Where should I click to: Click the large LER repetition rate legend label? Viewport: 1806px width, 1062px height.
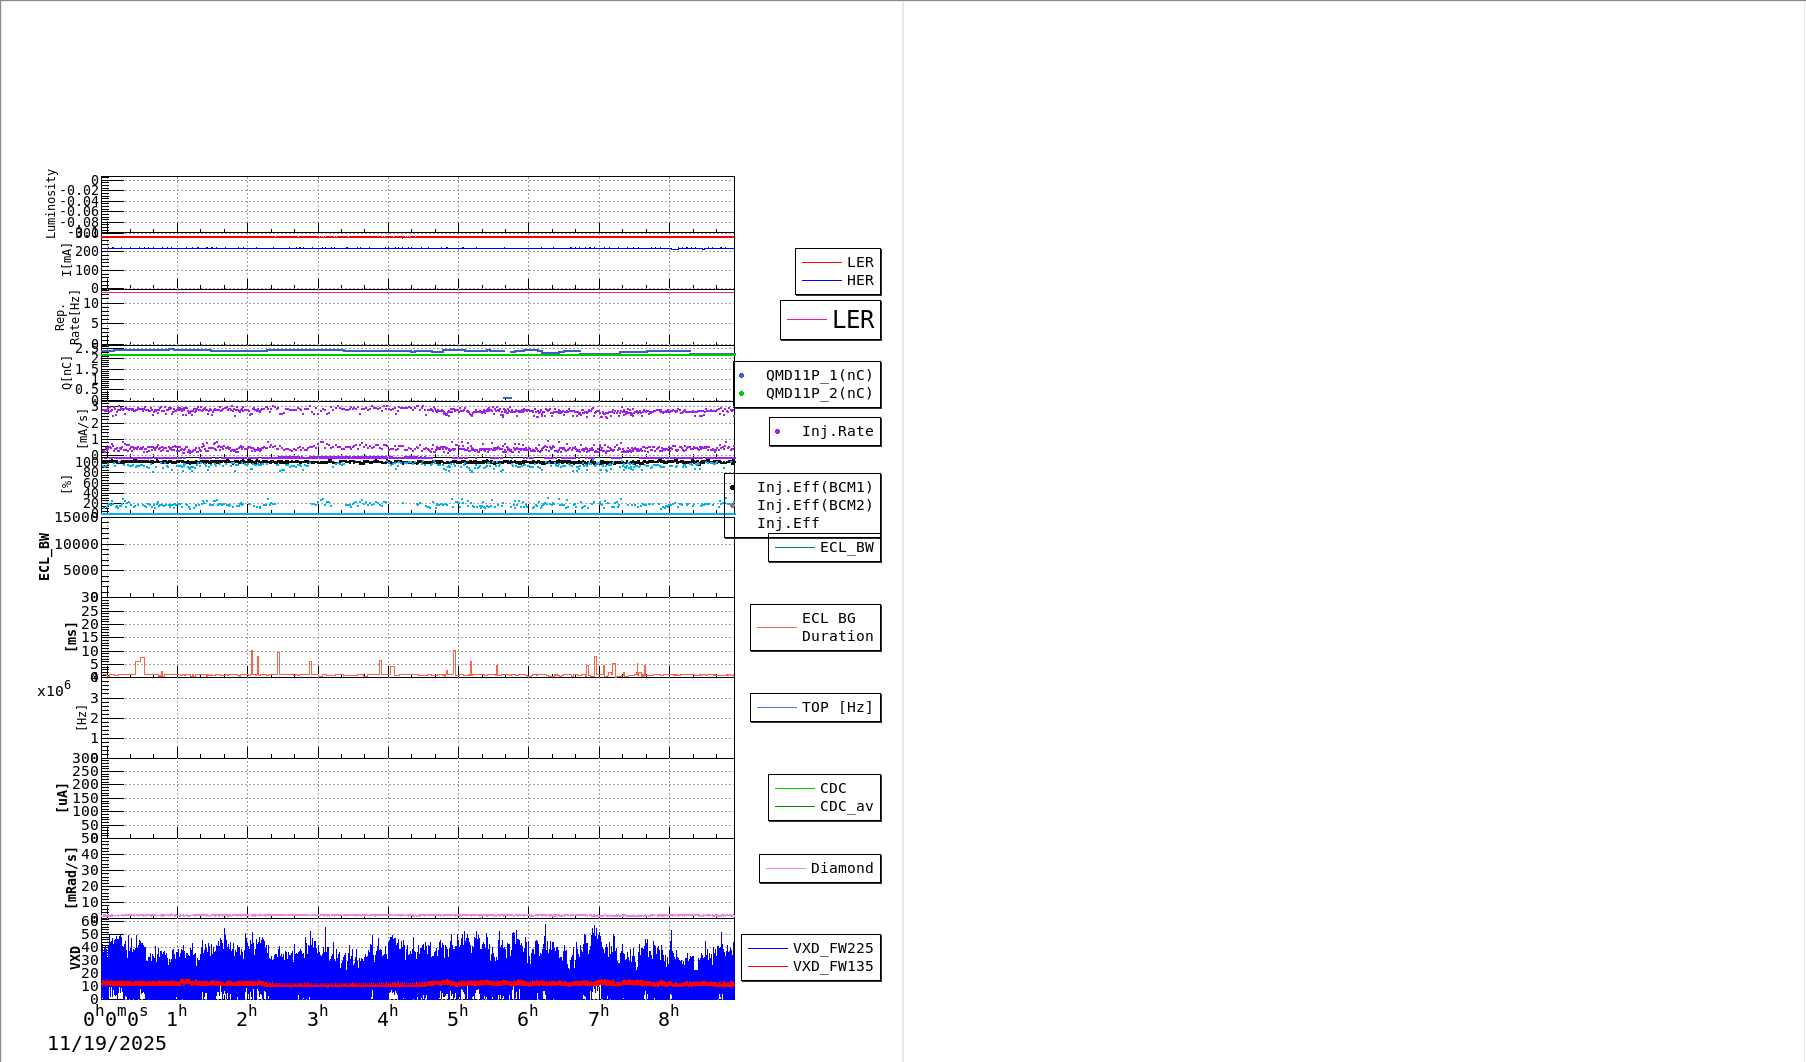[852, 320]
